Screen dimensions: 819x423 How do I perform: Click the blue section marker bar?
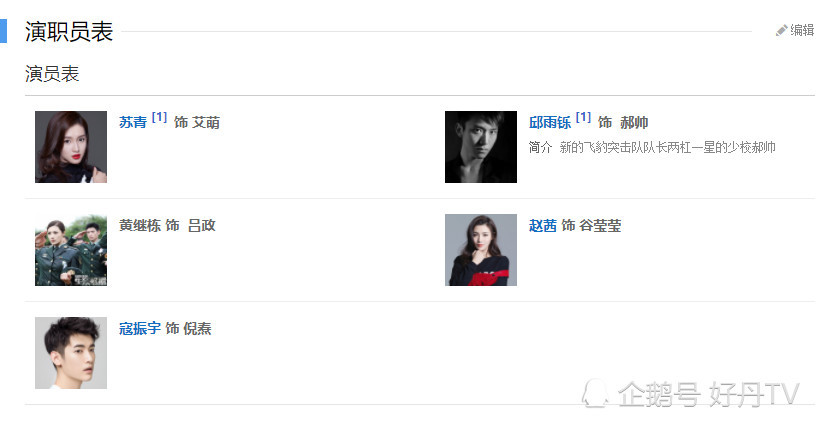[x=3, y=31]
